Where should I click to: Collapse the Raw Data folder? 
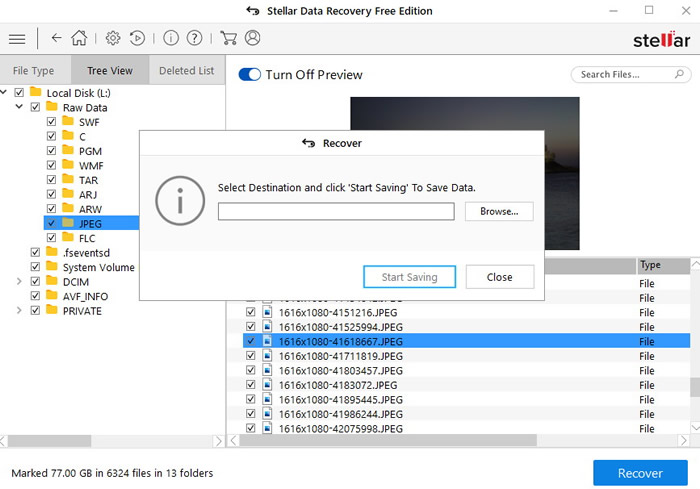(x=20, y=107)
